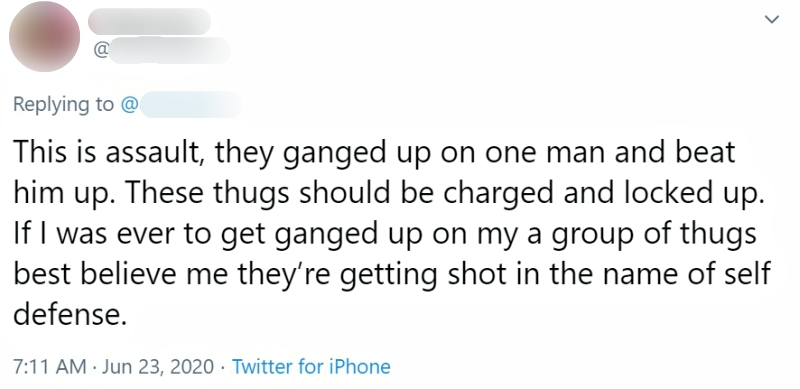Screen dimensions: 800x389
Task: Select the word 'defense.' ending the tweet
Action: pyautogui.click(x=69, y=314)
